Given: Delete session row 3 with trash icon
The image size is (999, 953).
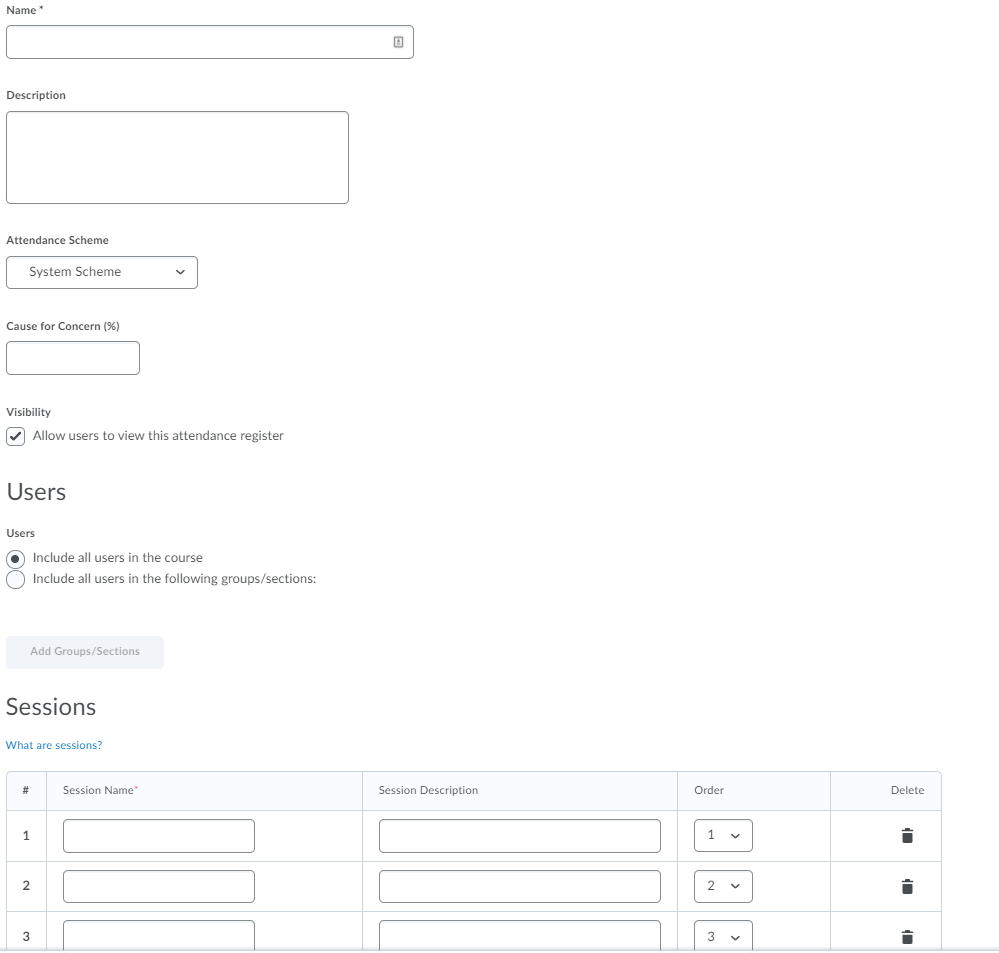Looking at the screenshot, I should (907, 937).
